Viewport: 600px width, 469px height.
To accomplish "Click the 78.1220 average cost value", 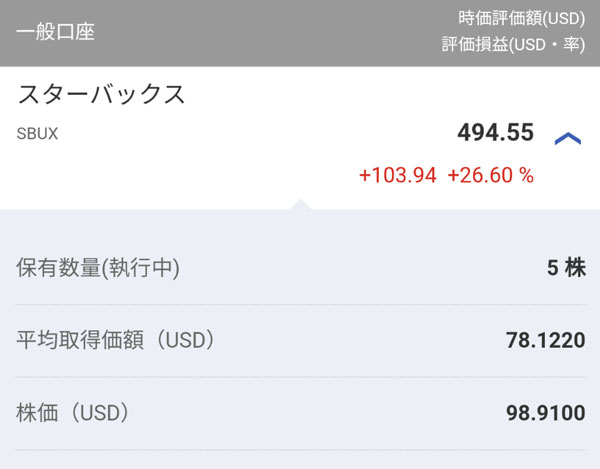I will (545, 341).
